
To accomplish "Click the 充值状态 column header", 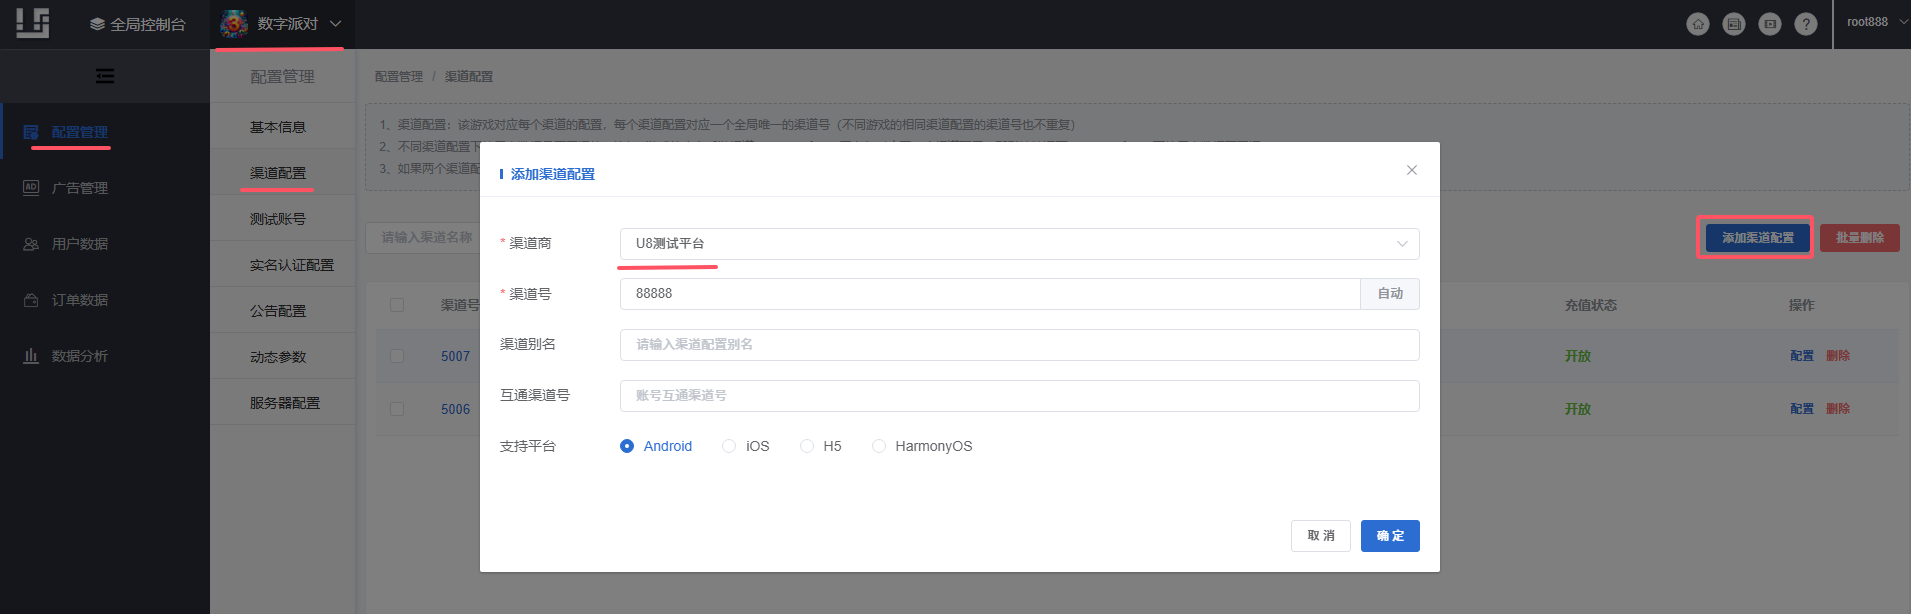I will (x=1590, y=305).
